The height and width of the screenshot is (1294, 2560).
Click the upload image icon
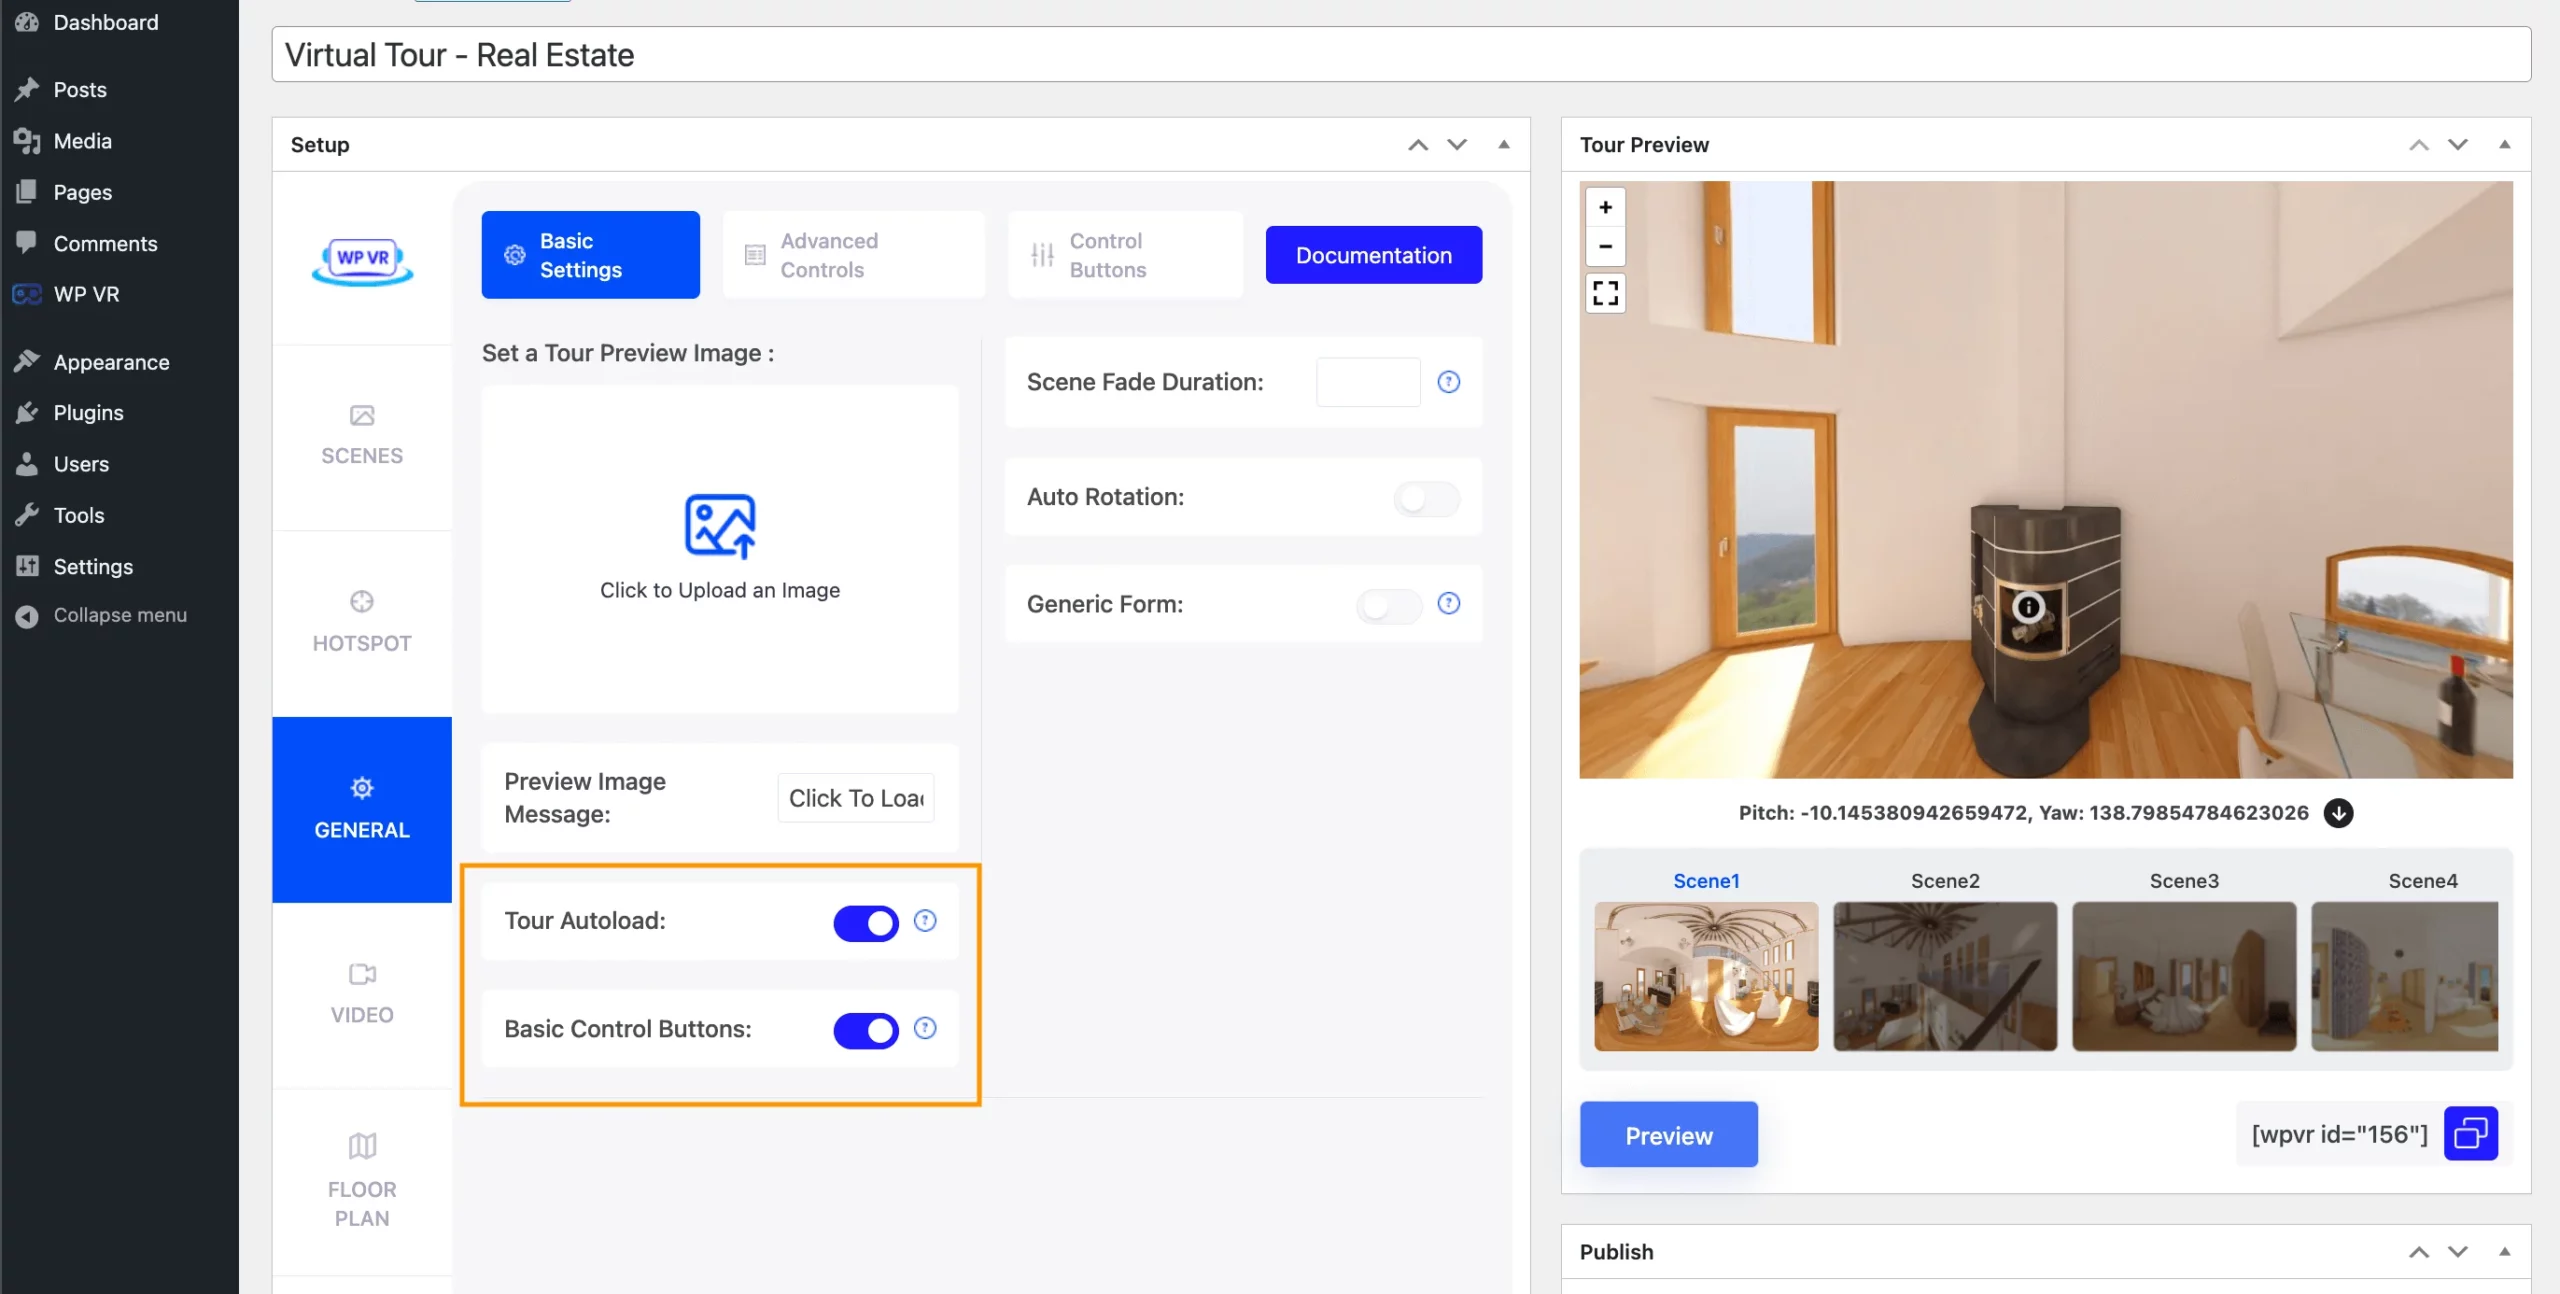tap(719, 527)
